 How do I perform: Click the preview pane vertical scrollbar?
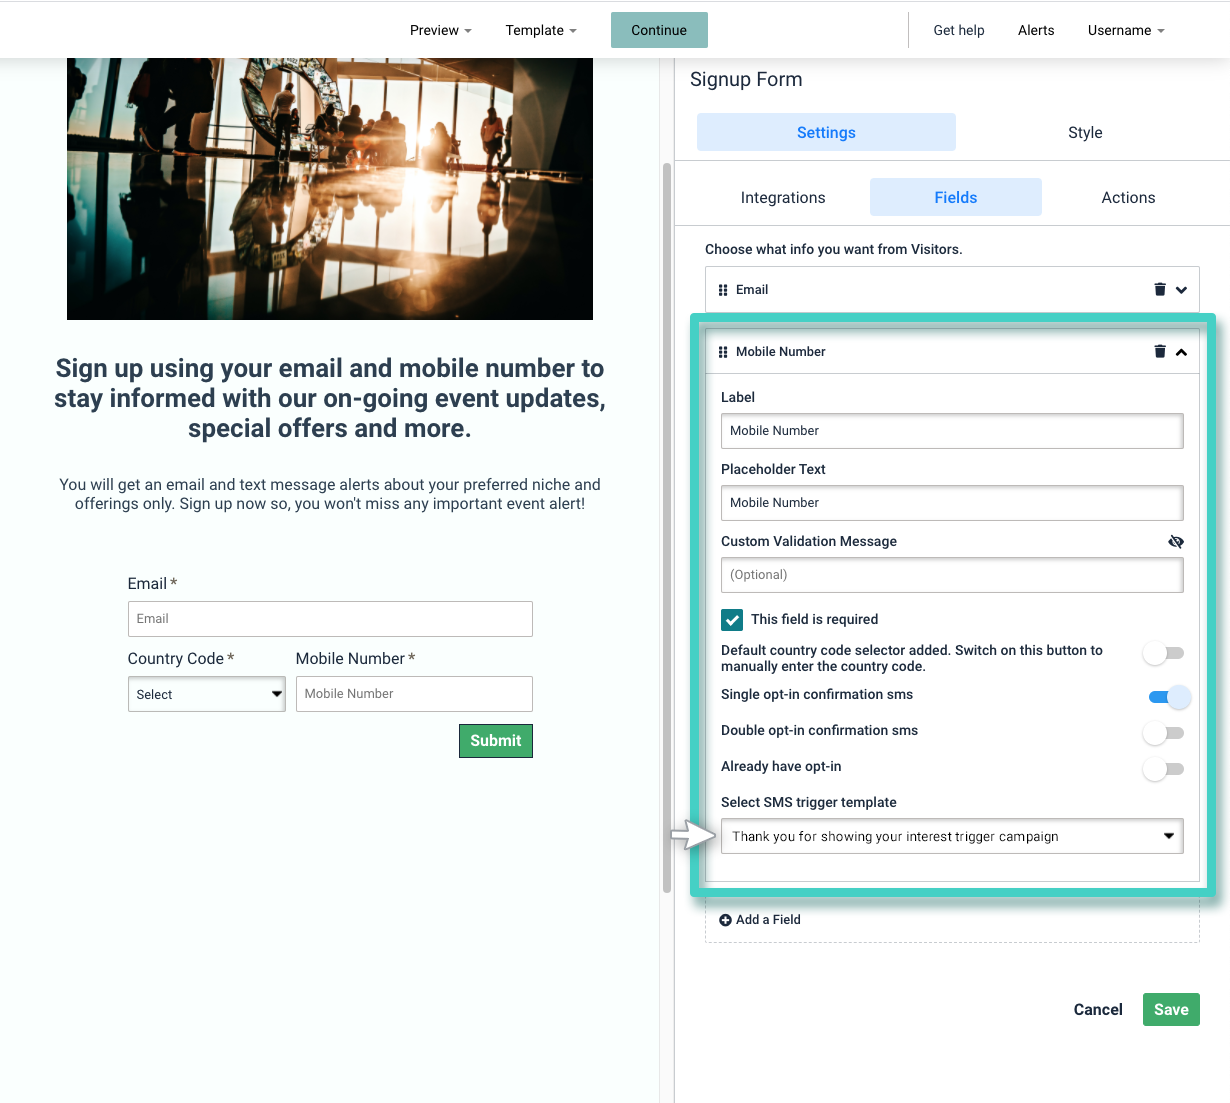[667, 527]
